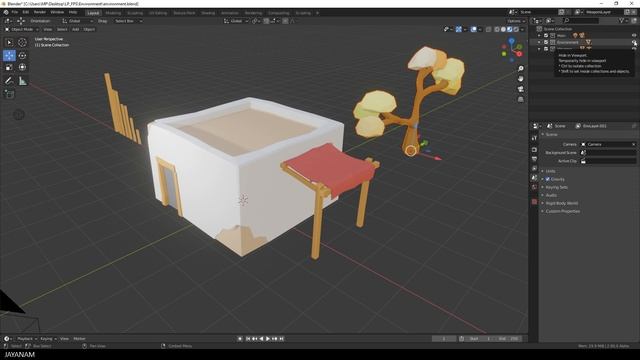640x360 pixels.
Task: Open the Tool properties tab
Action: click(x=534, y=138)
